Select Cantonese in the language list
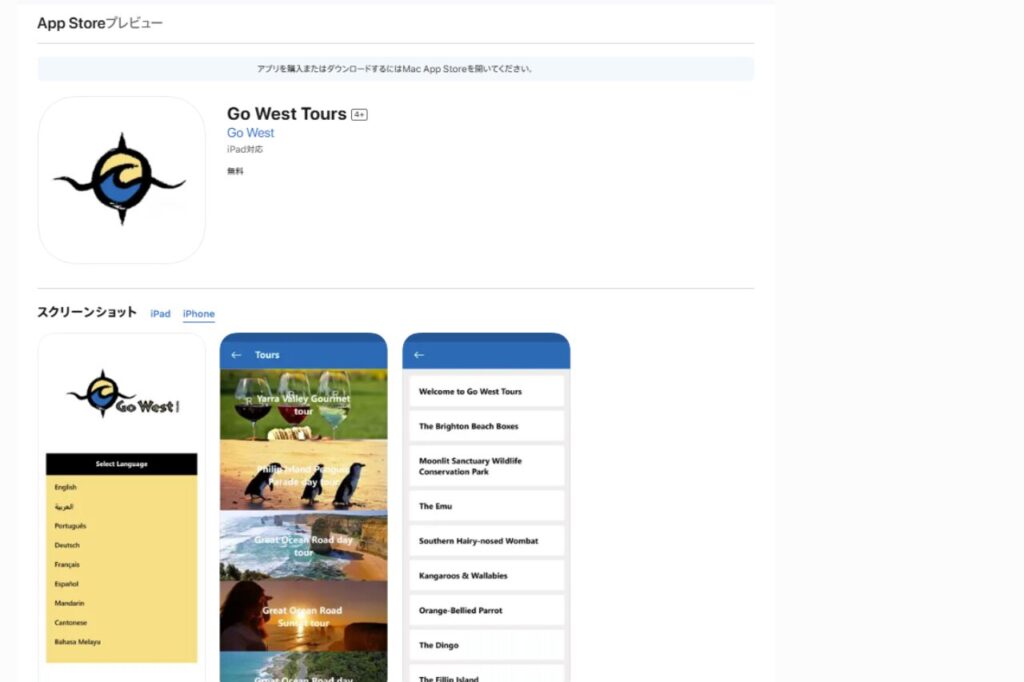Viewport: 1024px width, 682px height. pyautogui.click(x=71, y=623)
